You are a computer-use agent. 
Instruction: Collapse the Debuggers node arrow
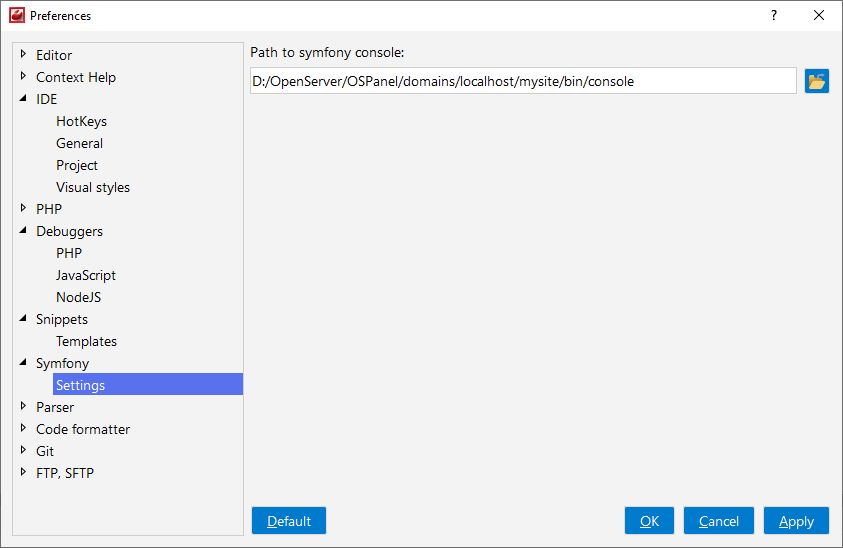23,230
